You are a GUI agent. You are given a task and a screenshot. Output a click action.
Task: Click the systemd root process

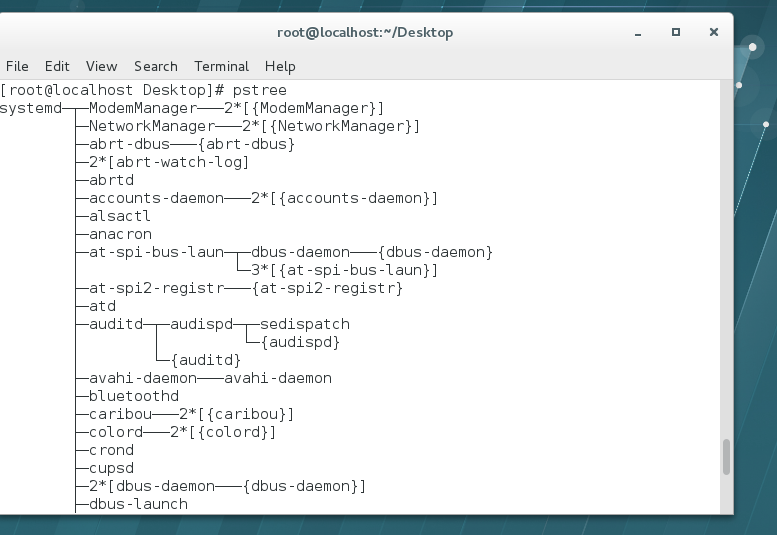click(31, 108)
